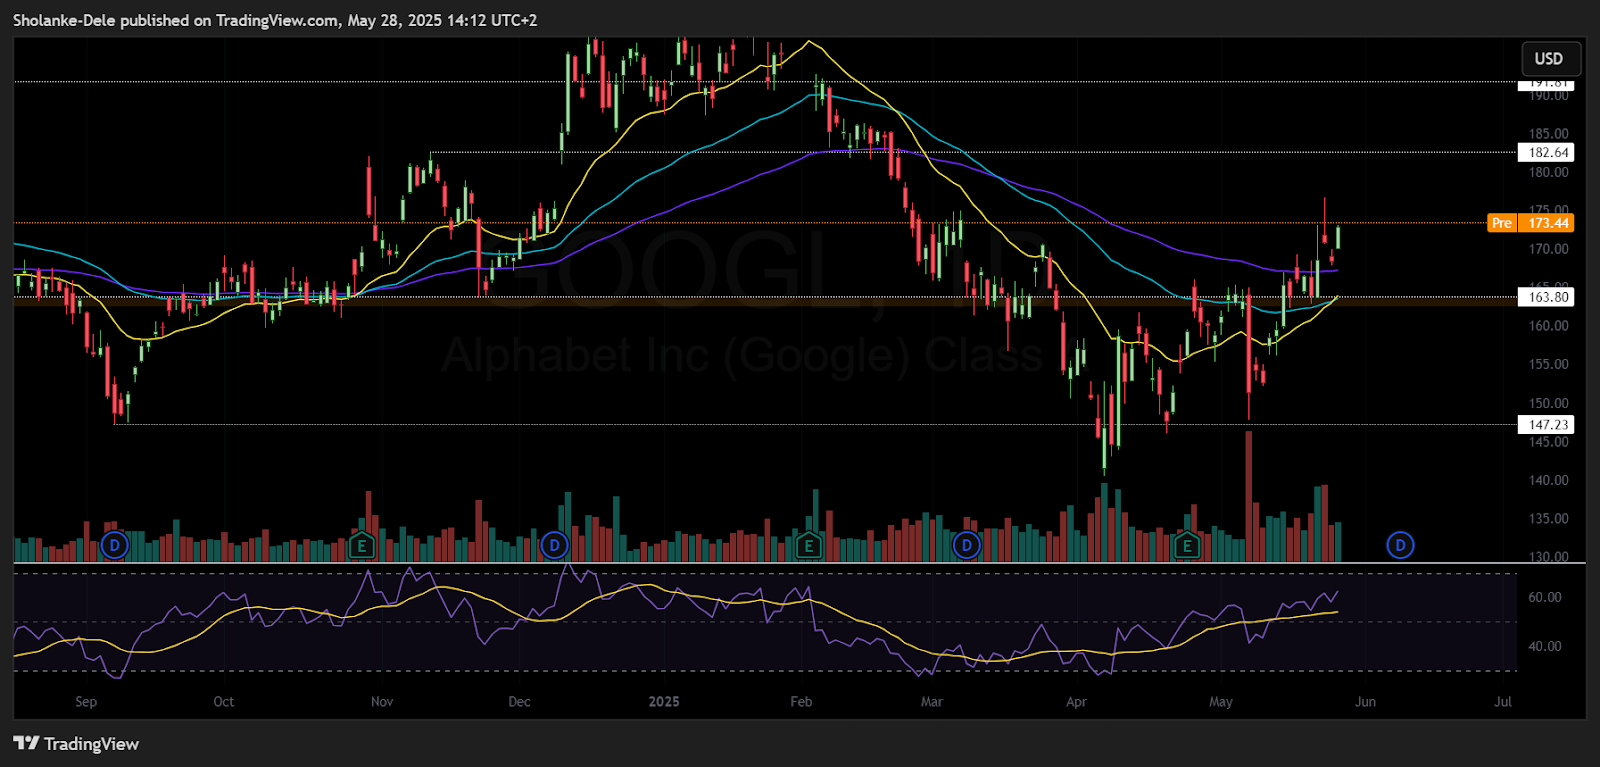The height and width of the screenshot is (767, 1600).
Task: Click the Sholanke-Dele published header text
Action: (x=275, y=20)
